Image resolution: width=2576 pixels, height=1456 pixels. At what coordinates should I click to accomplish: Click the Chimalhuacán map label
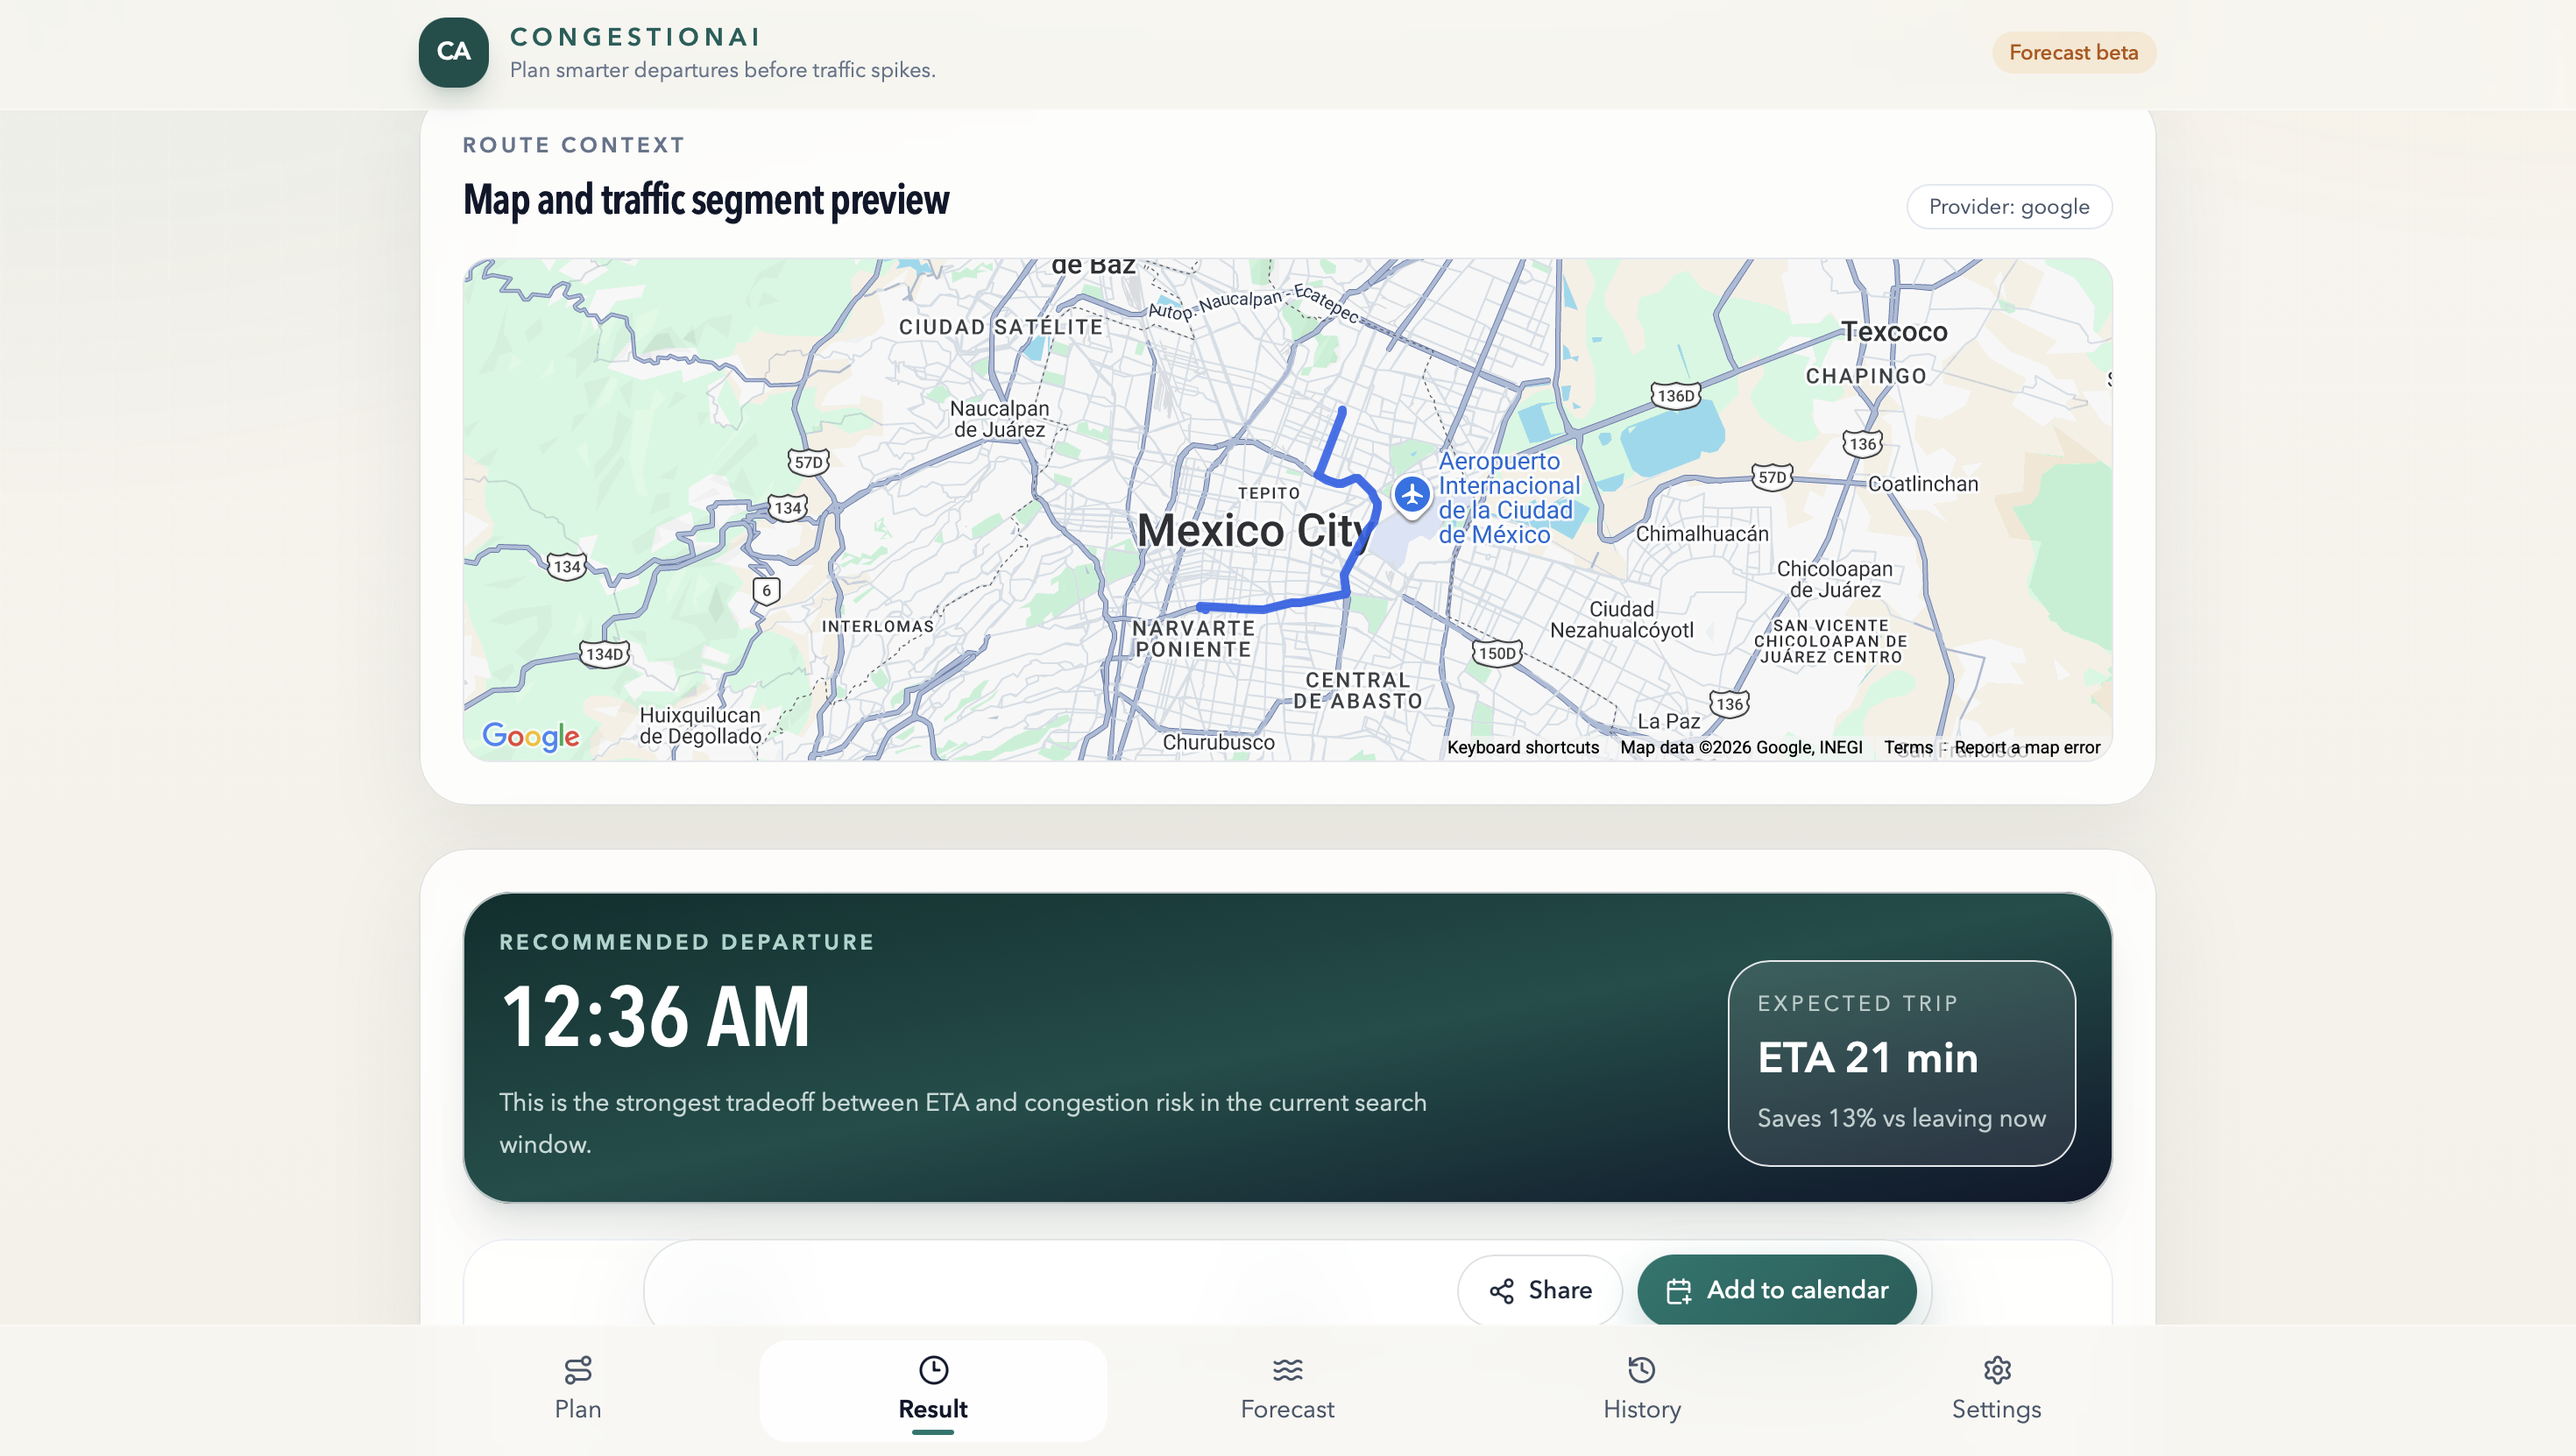click(1702, 534)
